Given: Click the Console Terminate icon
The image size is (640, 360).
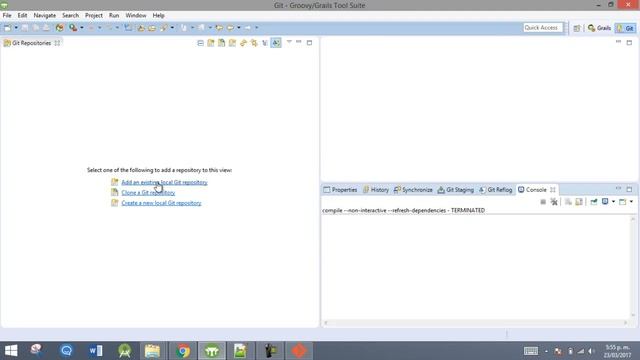Looking at the screenshot, I should (x=543, y=202).
